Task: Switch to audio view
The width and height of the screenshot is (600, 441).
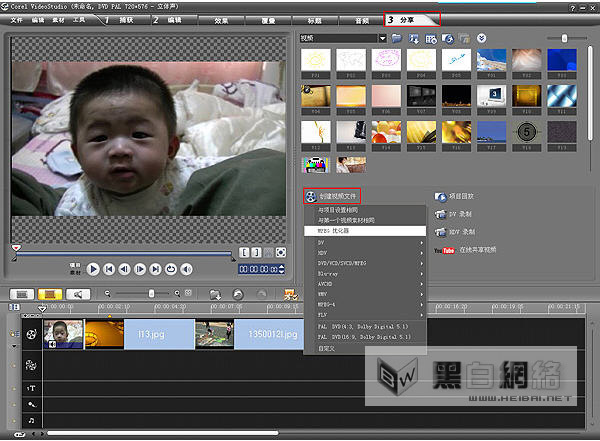Action: (78, 294)
